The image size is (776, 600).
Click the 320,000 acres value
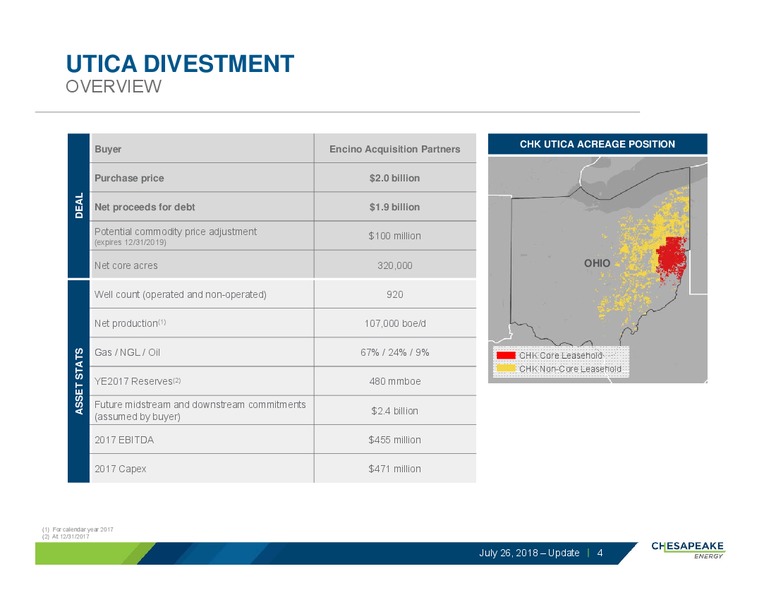[x=394, y=265]
